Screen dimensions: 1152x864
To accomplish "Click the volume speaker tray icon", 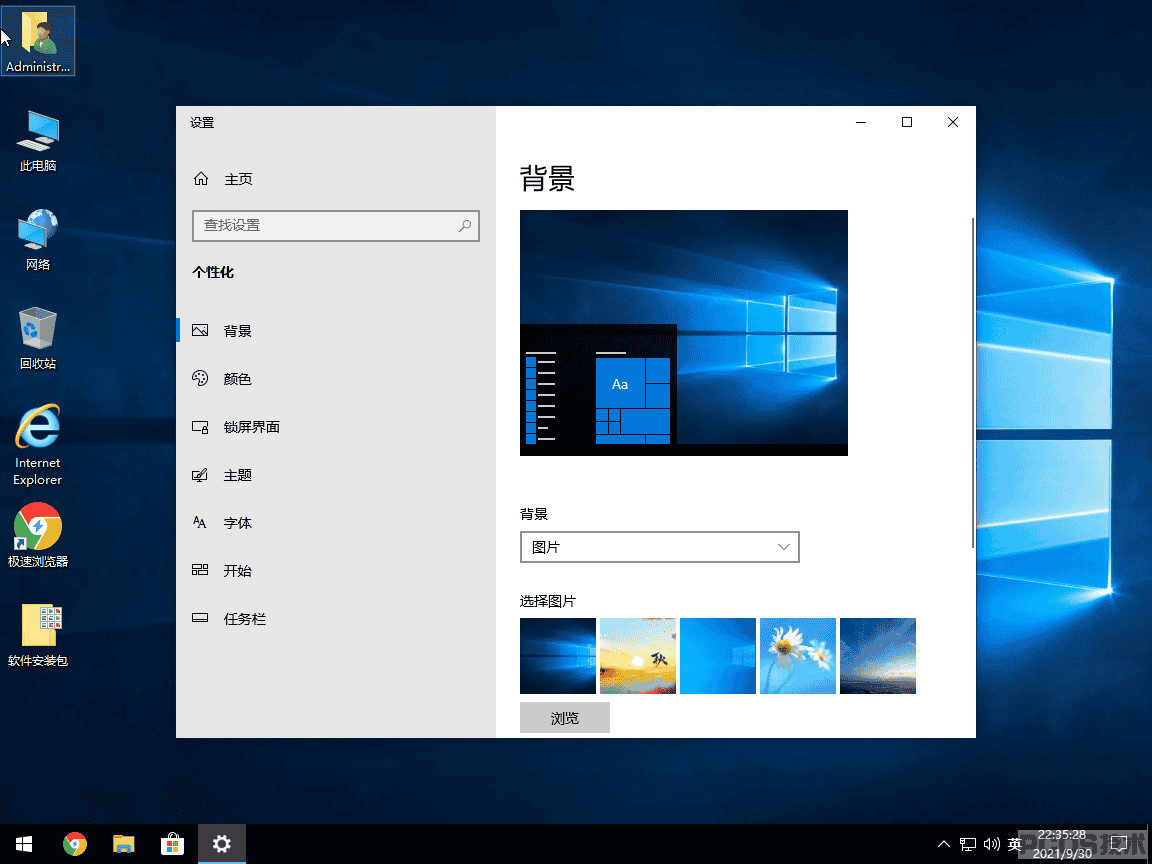I will click(x=992, y=844).
